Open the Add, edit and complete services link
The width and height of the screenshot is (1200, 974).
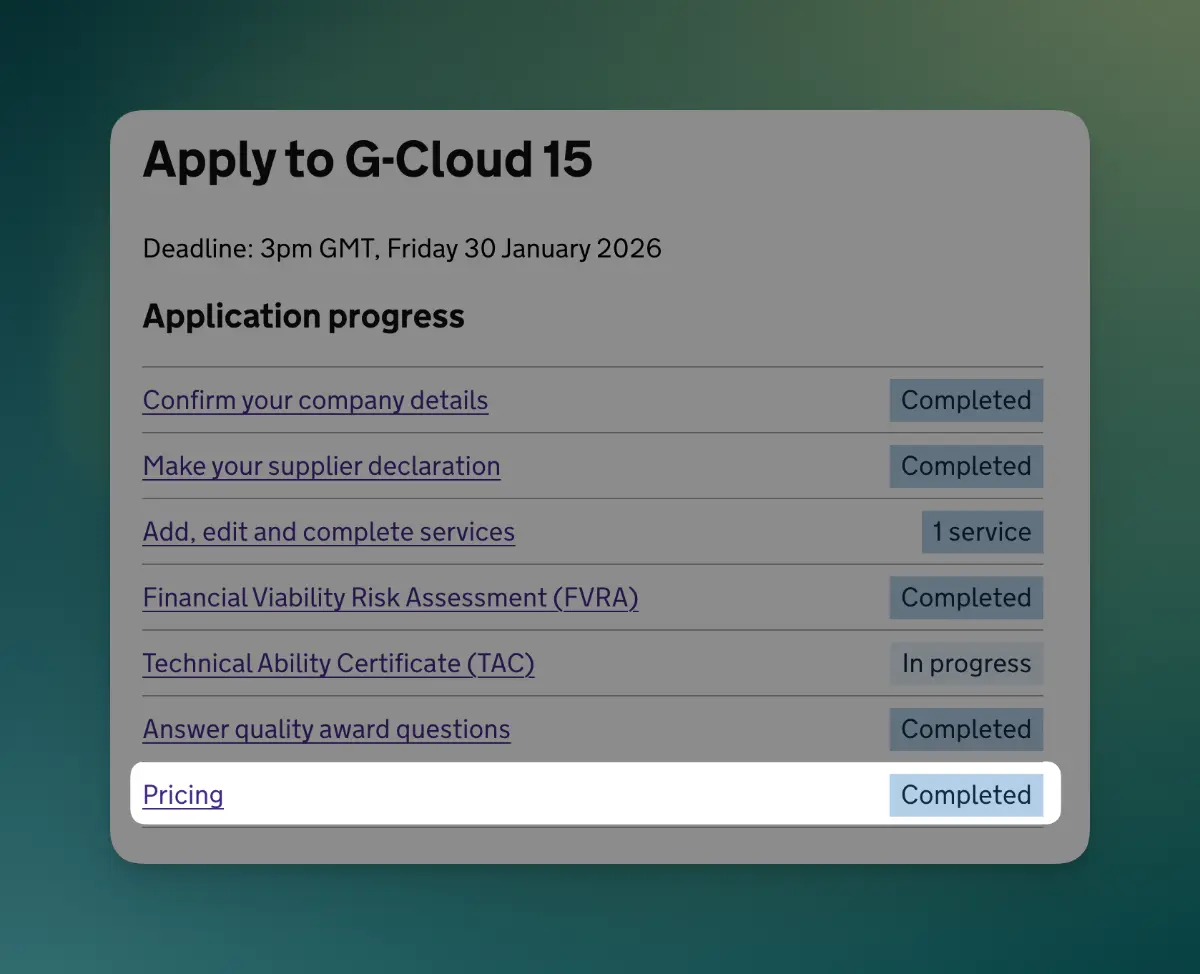tap(329, 532)
